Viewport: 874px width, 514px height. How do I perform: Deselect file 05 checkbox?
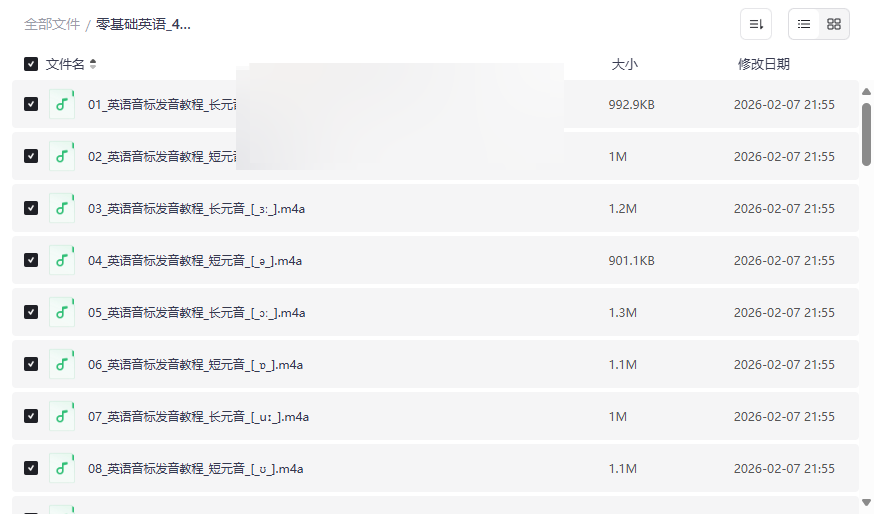31,312
